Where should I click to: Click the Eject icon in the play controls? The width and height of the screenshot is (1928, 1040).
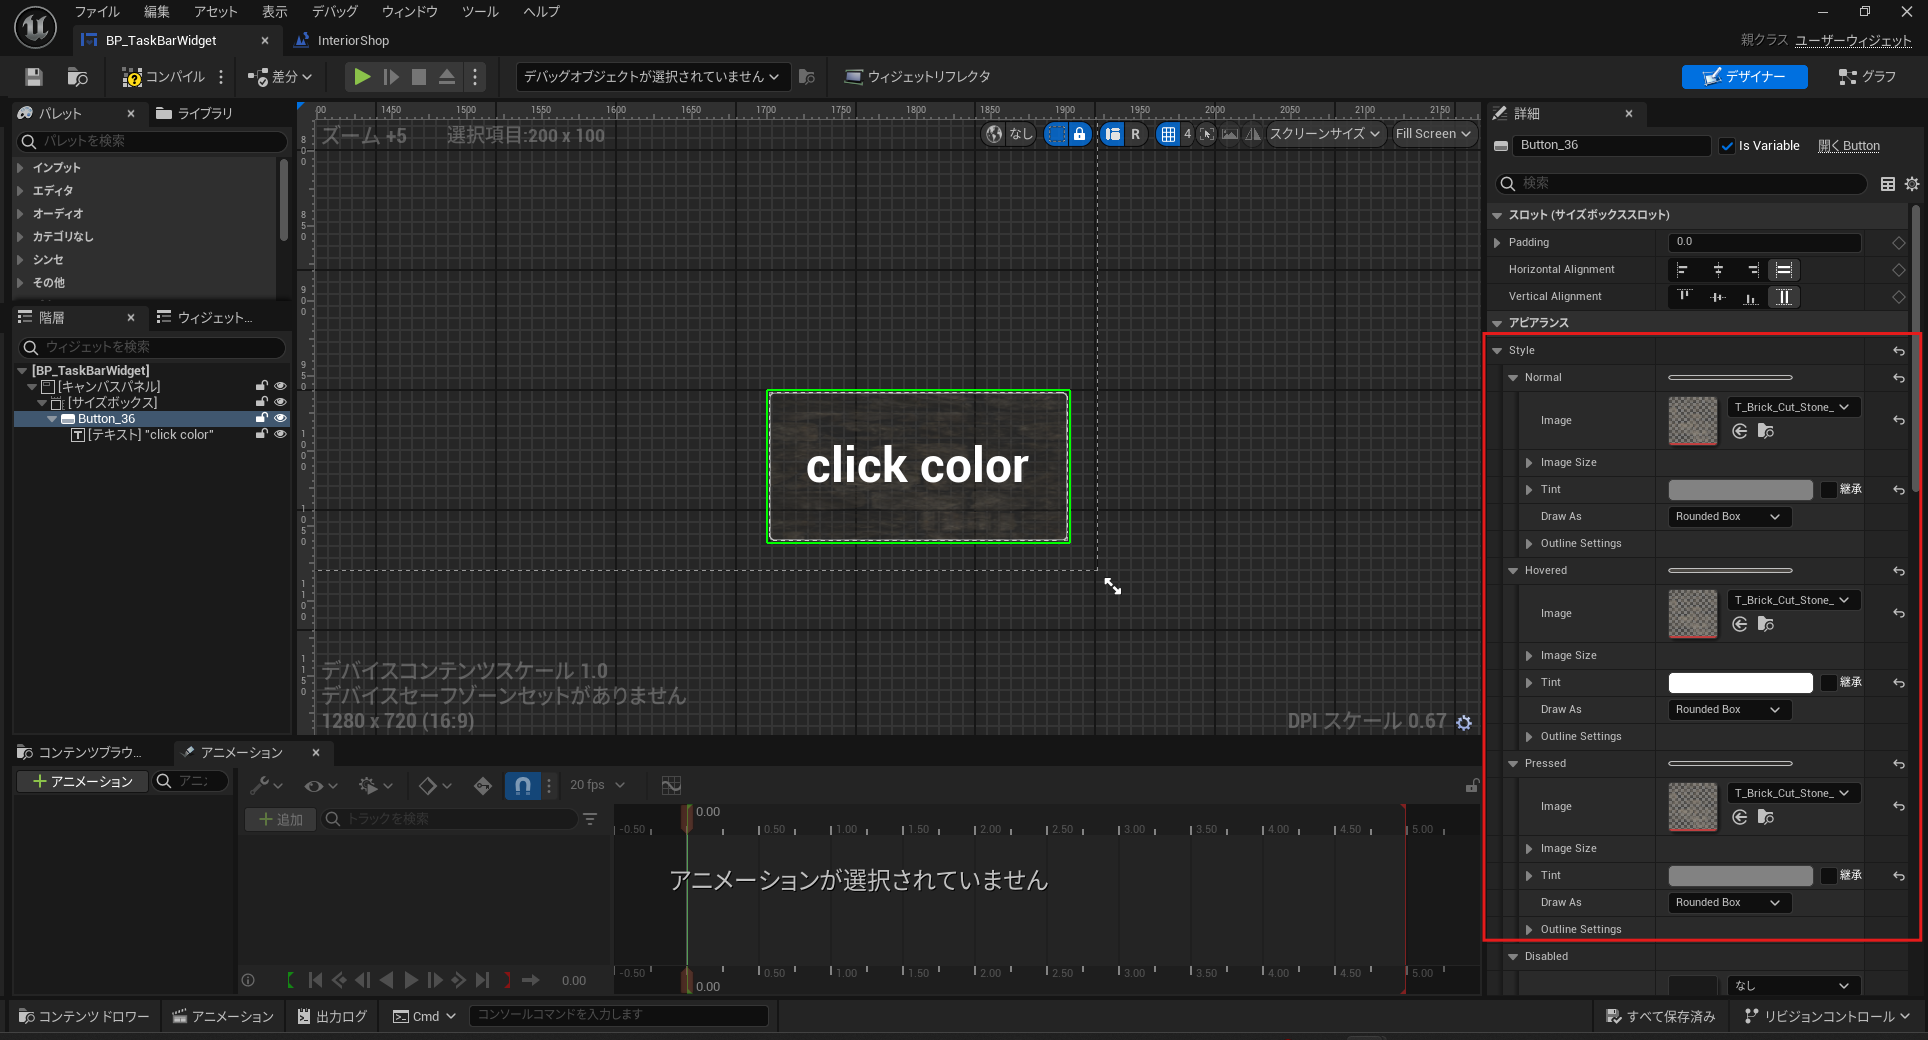[447, 77]
